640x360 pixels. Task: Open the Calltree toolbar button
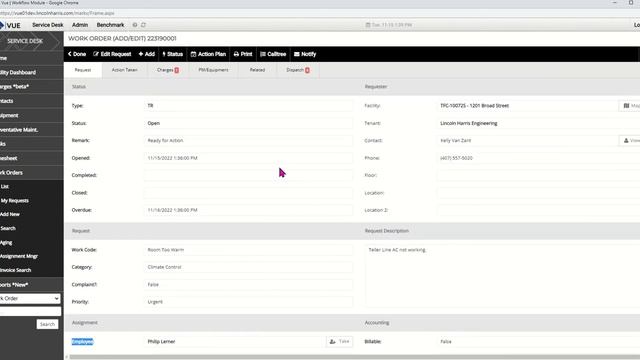[273, 54]
